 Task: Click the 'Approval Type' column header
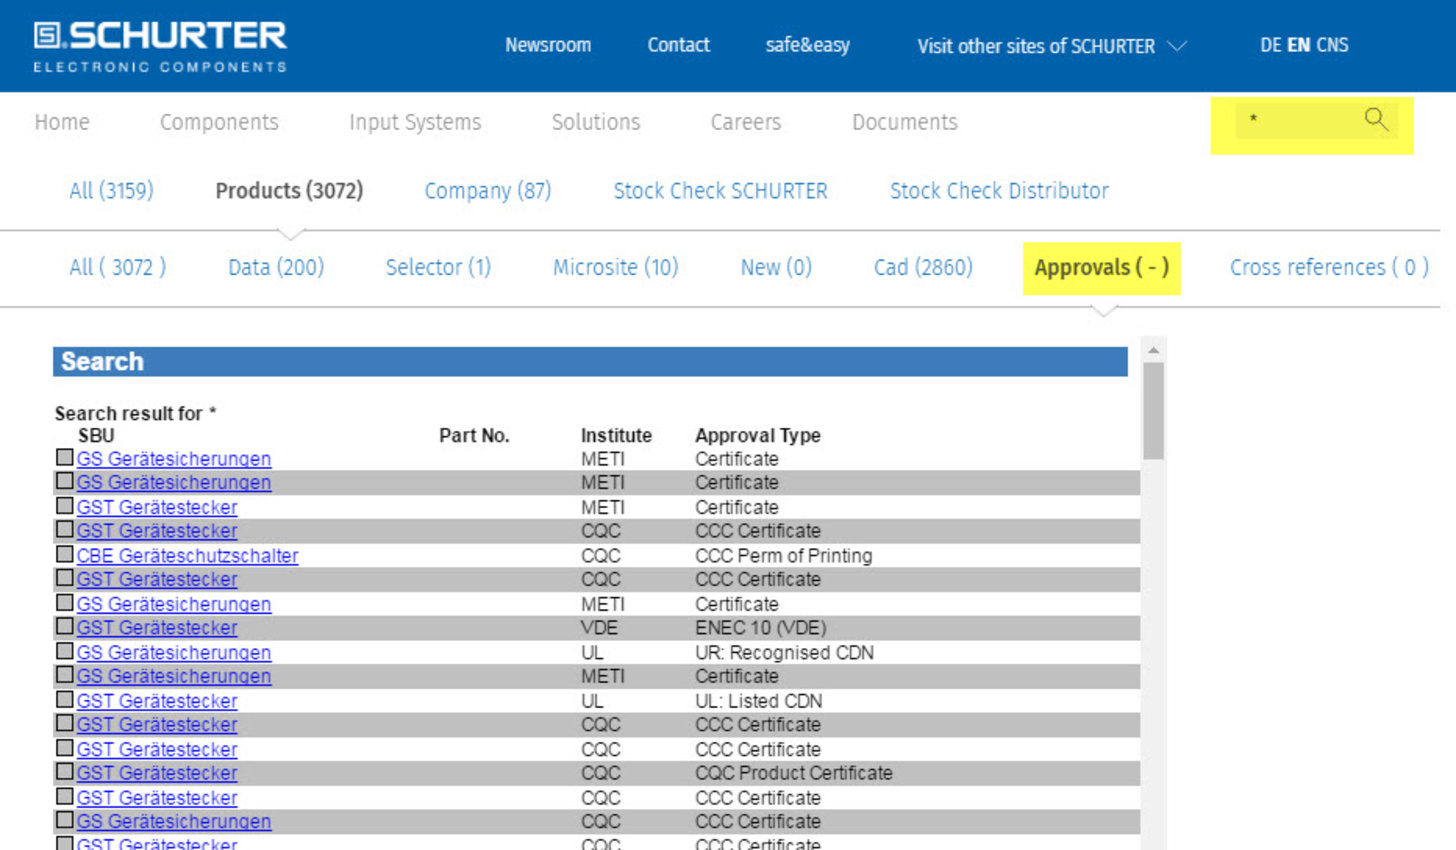758,435
